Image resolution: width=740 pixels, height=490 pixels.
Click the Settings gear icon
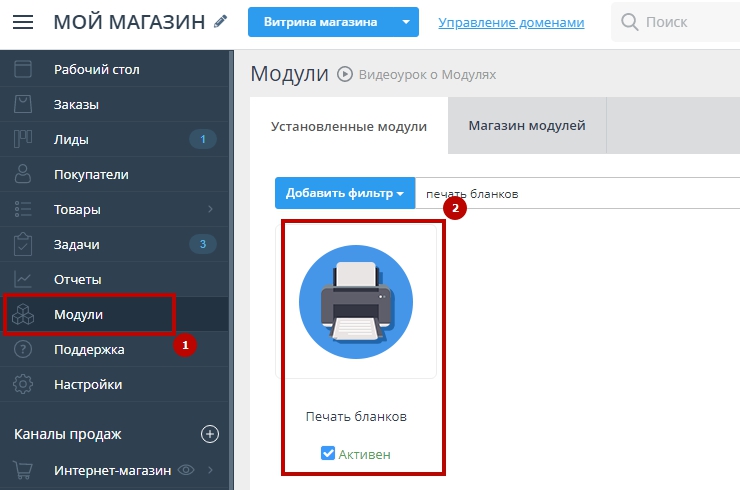point(24,385)
